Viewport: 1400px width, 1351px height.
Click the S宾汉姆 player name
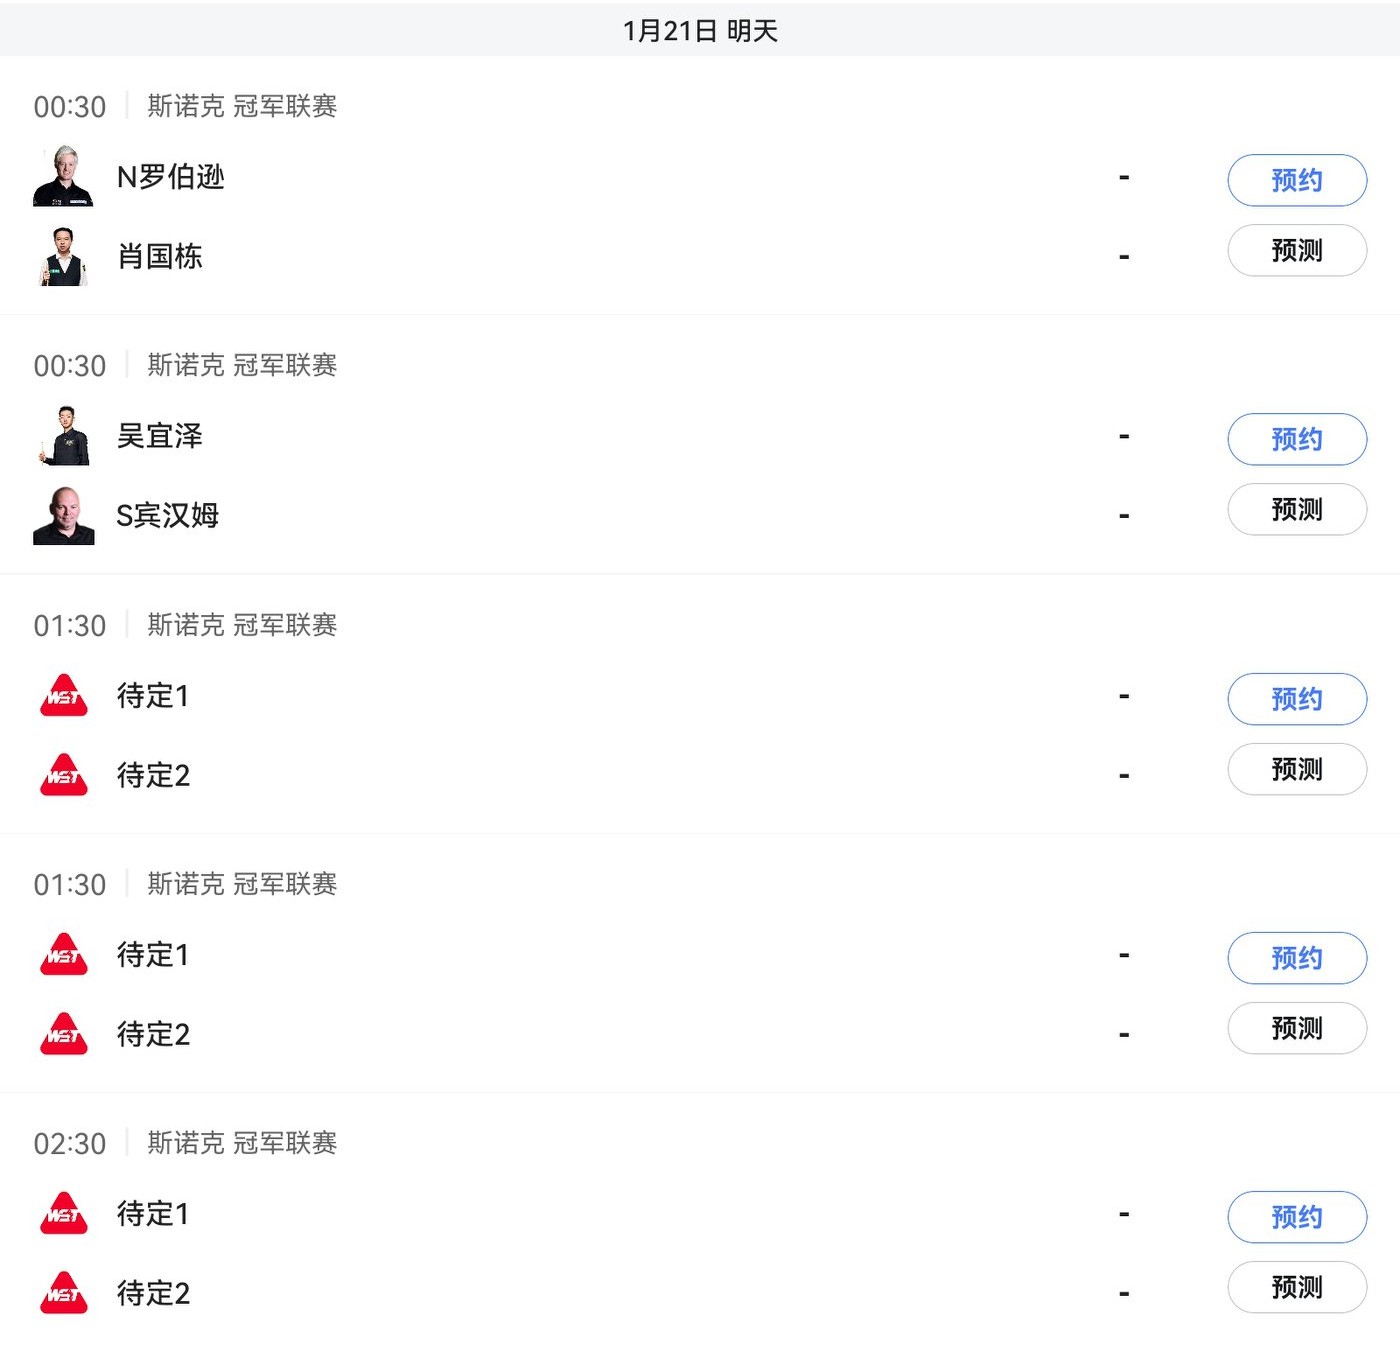click(167, 516)
